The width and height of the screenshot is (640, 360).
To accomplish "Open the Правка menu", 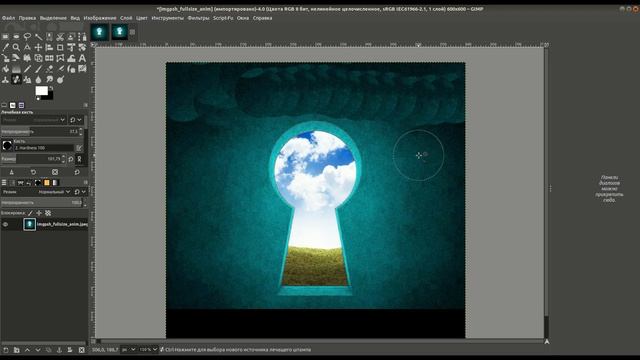I will [27, 18].
